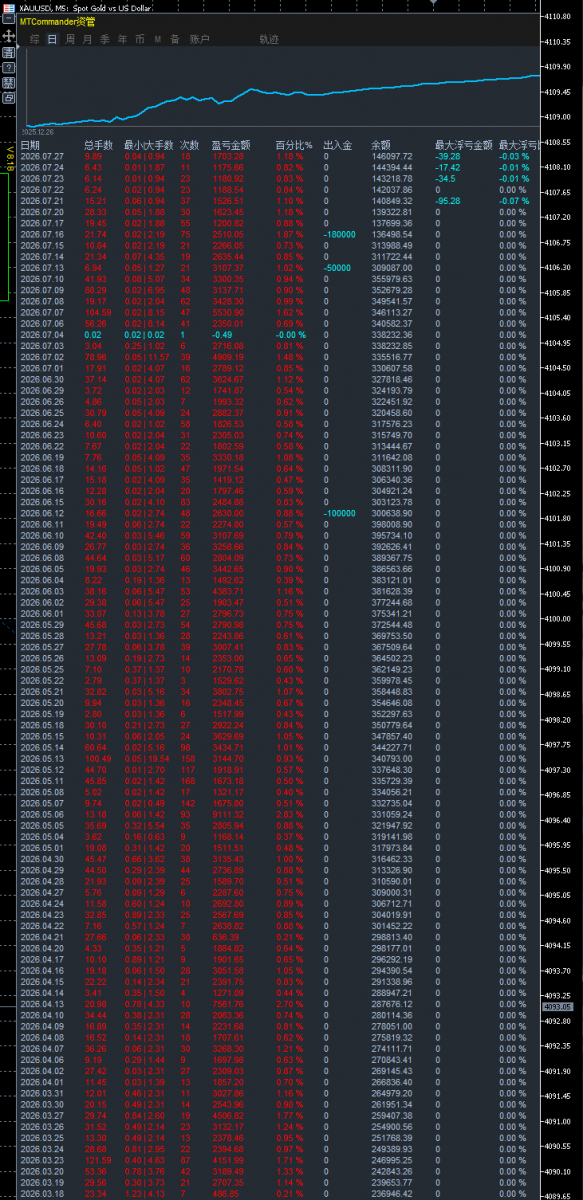Select the 季 quarterly tab
583x1200 pixels.
click(104, 39)
